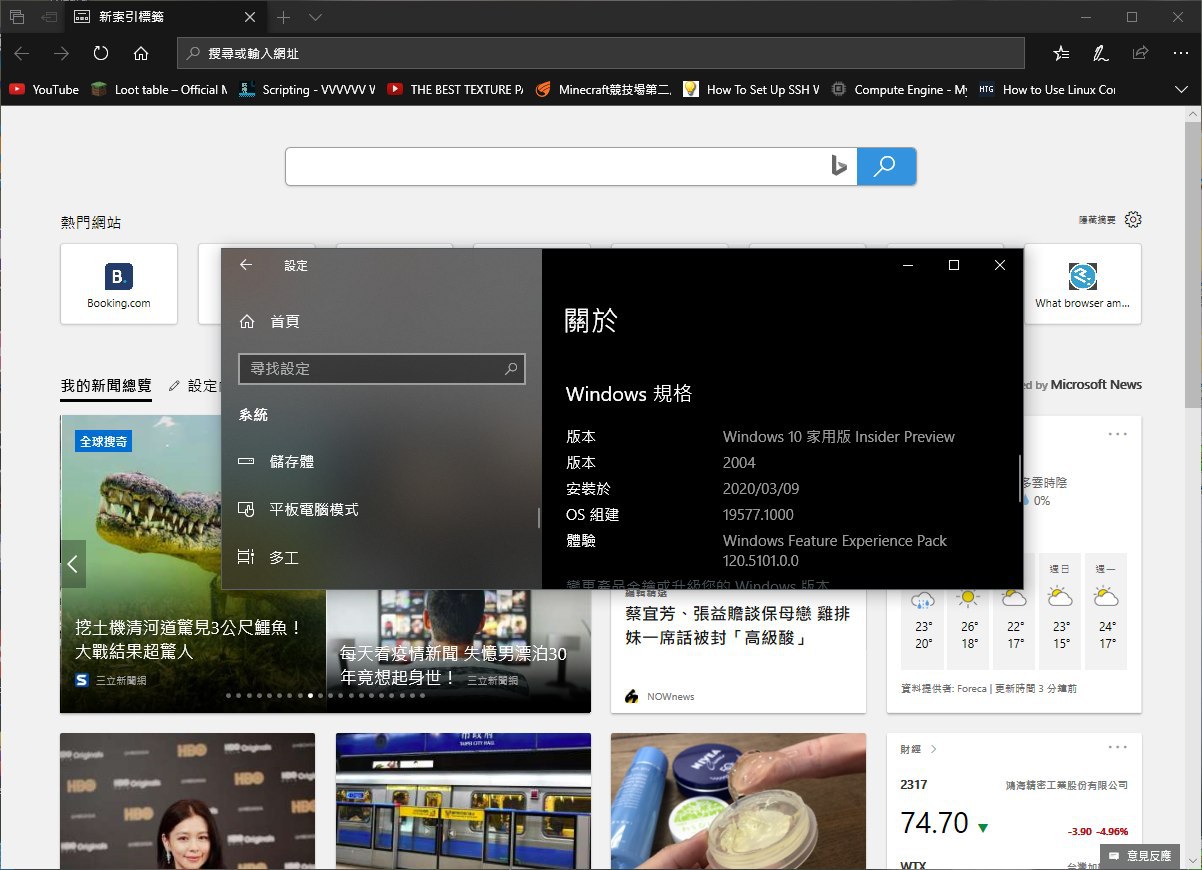Expand the tab previews chevron
Viewport: 1202px width, 870px height.
(x=315, y=17)
